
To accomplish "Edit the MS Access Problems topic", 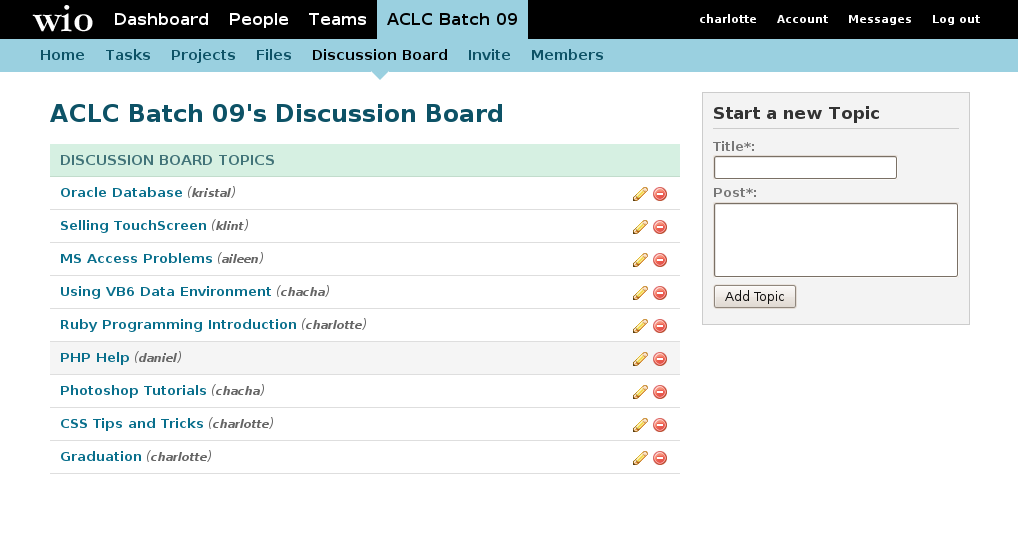I will [x=640, y=260].
